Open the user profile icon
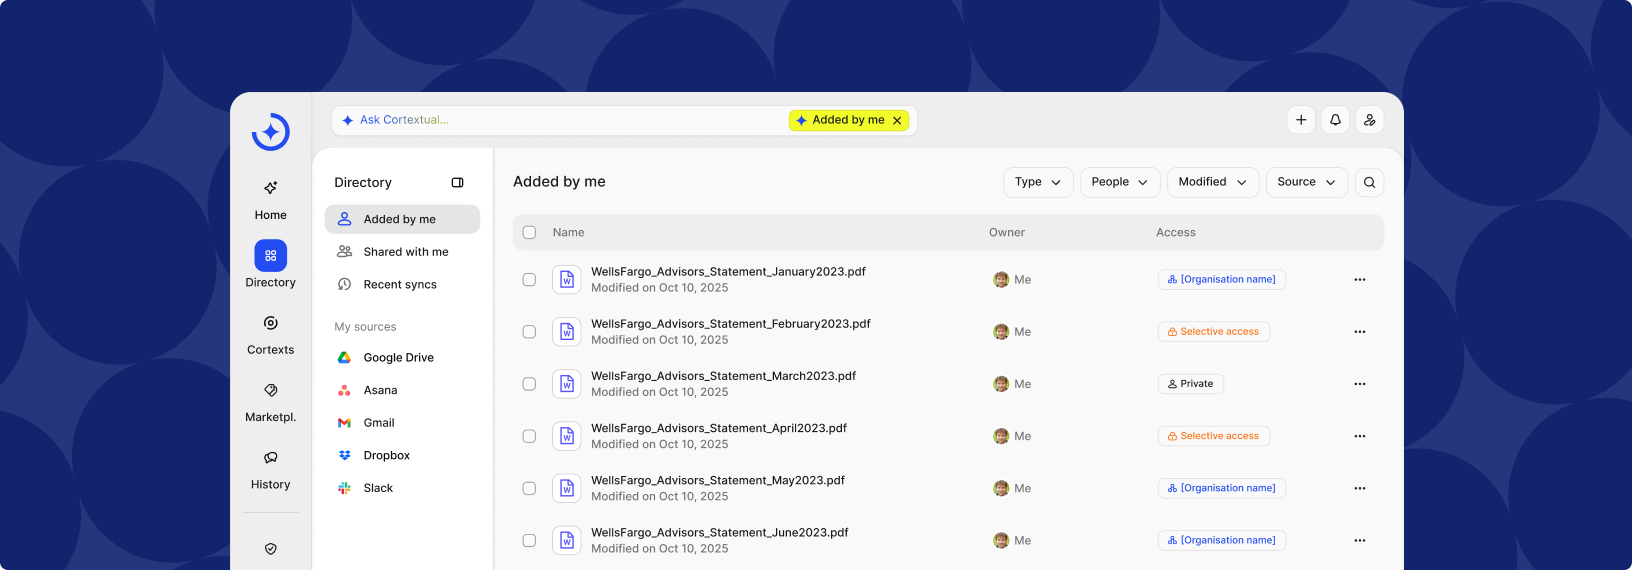Image resolution: width=1632 pixels, height=570 pixels. (x=1369, y=120)
